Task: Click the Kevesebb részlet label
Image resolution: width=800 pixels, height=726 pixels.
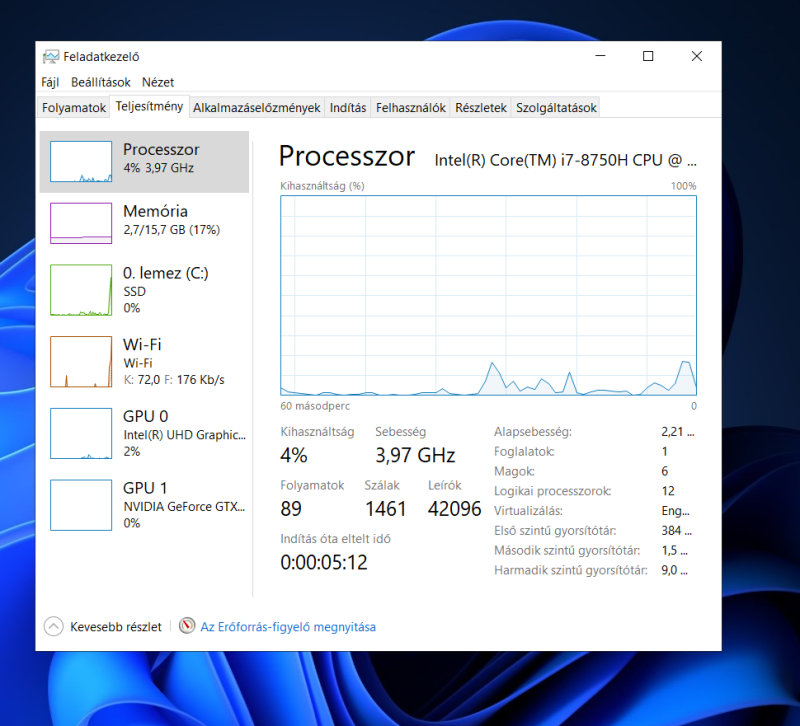Action: [x=116, y=627]
